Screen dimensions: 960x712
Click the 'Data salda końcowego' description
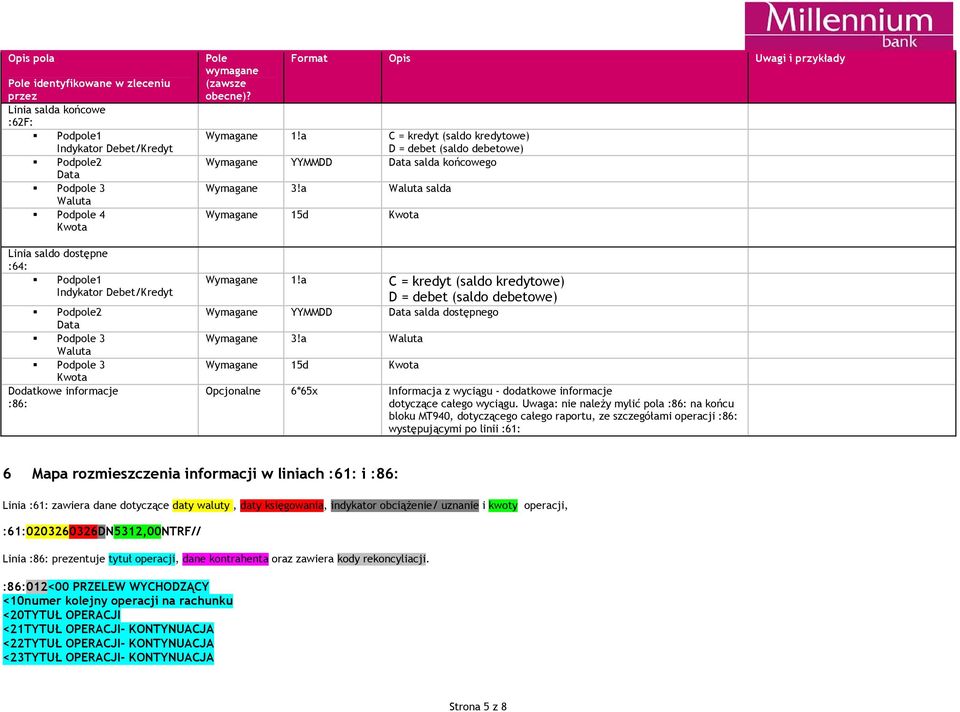coord(442,162)
